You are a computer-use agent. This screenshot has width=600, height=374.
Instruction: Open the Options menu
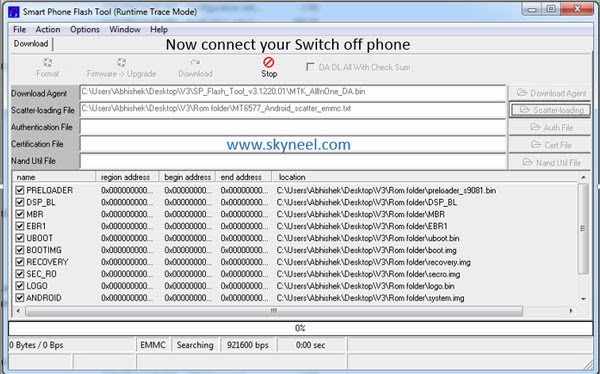pos(85,29)
